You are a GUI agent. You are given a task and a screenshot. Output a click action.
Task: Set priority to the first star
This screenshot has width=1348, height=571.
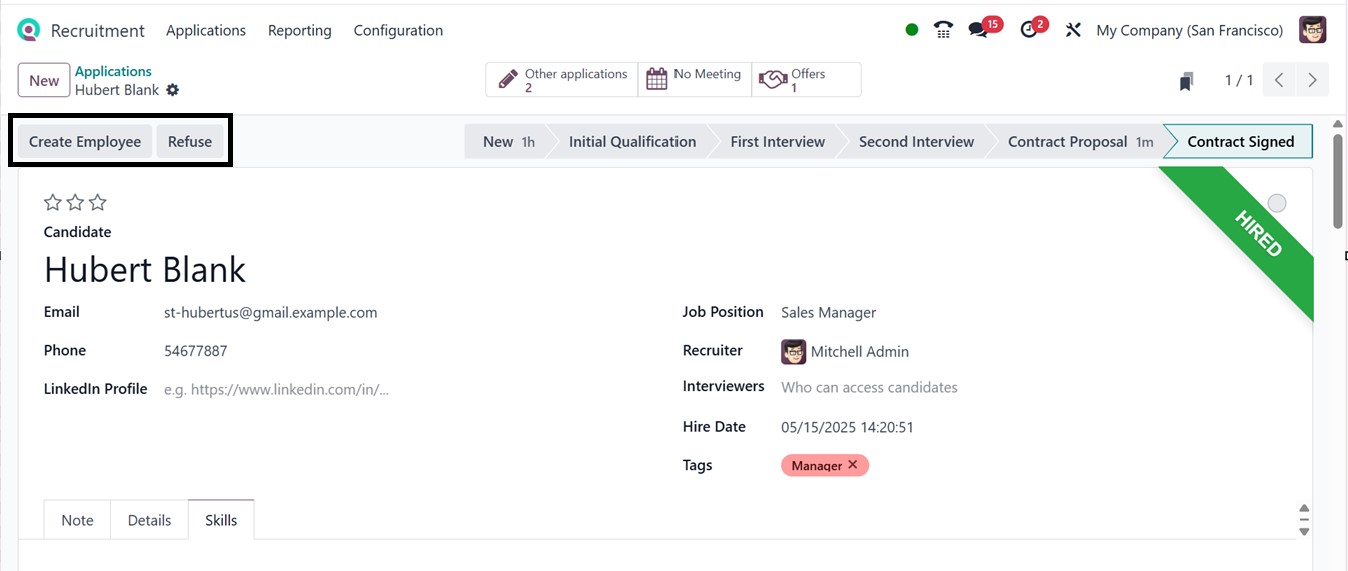tap(53, 203)
